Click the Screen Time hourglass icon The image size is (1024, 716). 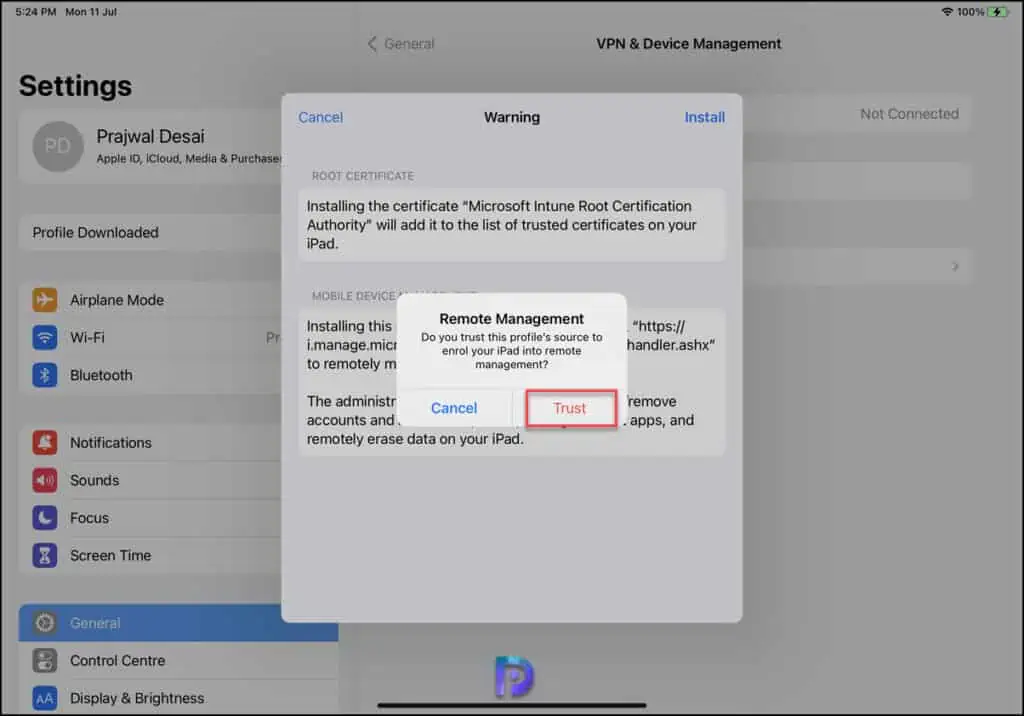44,556
